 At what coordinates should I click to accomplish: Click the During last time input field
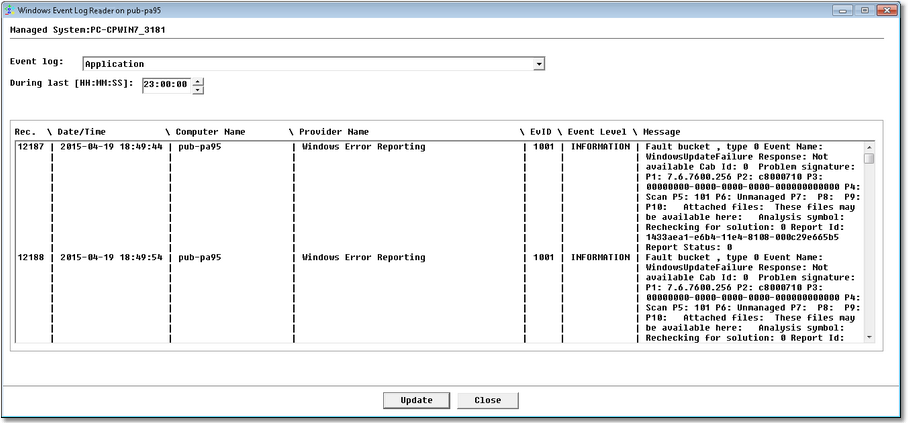pyautogui.click(x=166, y=85)
